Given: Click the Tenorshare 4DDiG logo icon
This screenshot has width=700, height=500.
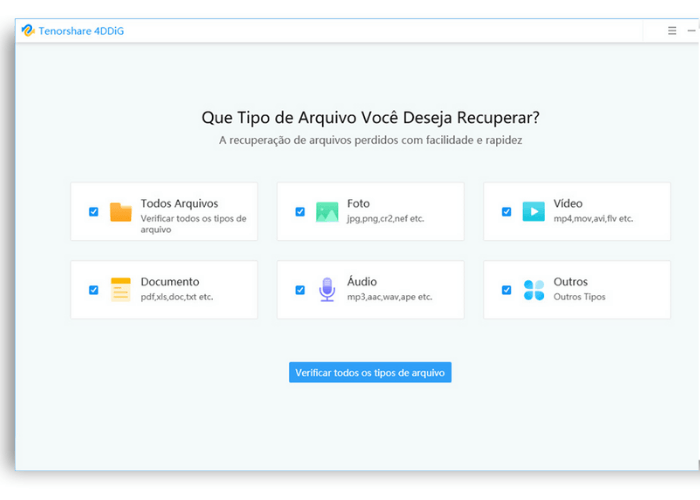Looking at the screenshot, I should (28, 30).
